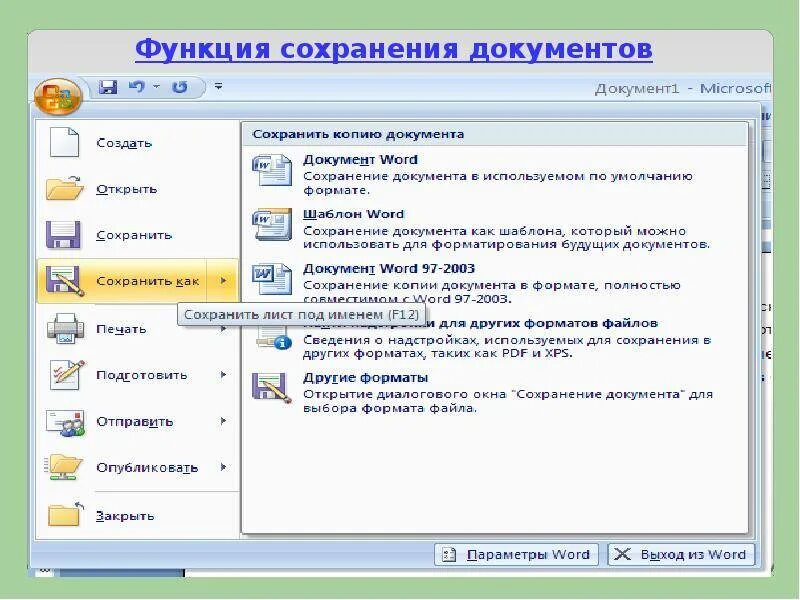Choose the Сохранить menu entry
This screenshot has width=800, height=600.
(x=138, y=235)
